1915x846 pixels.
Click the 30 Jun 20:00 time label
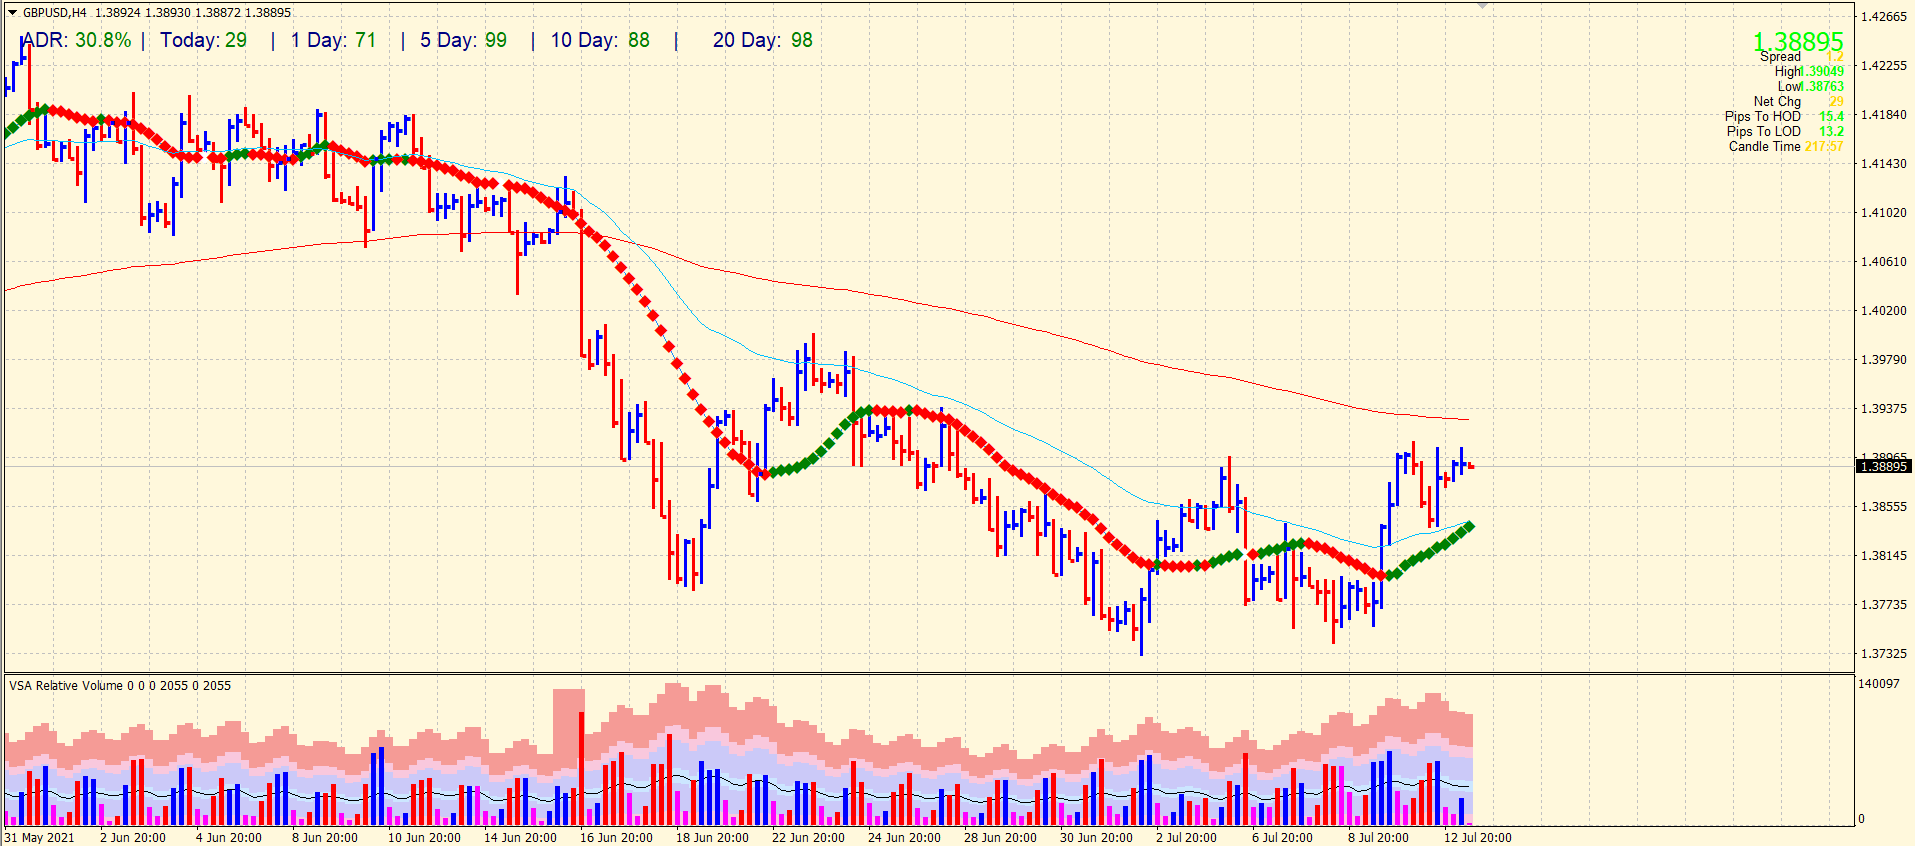pos(1096,838)
